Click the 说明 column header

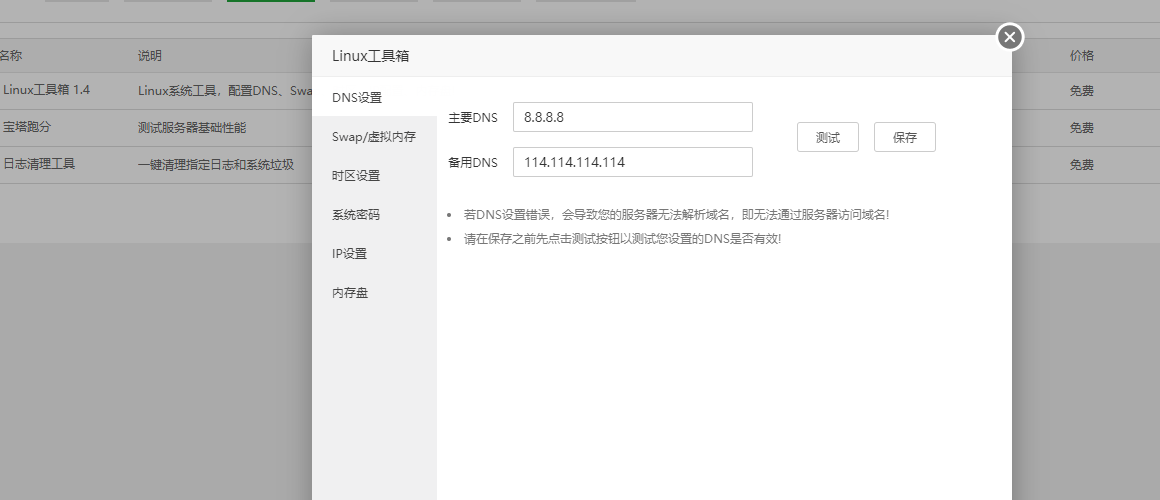point(149,55)
